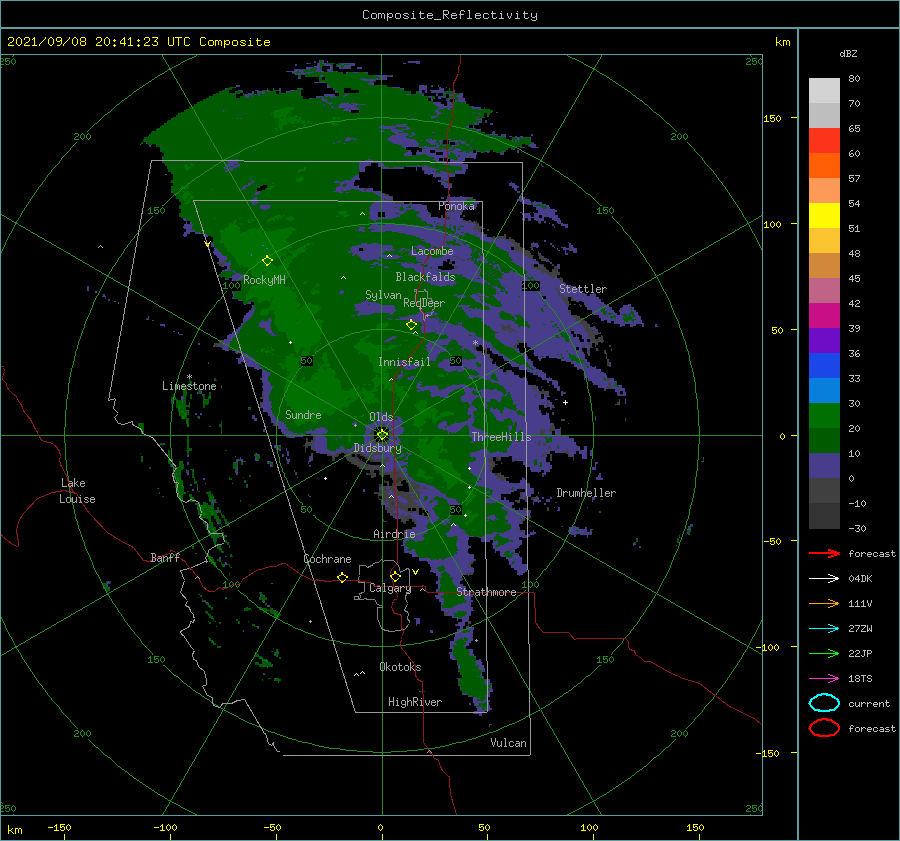
Task: Click the Composite_Reflectivity title
Action: coord(449,15)
